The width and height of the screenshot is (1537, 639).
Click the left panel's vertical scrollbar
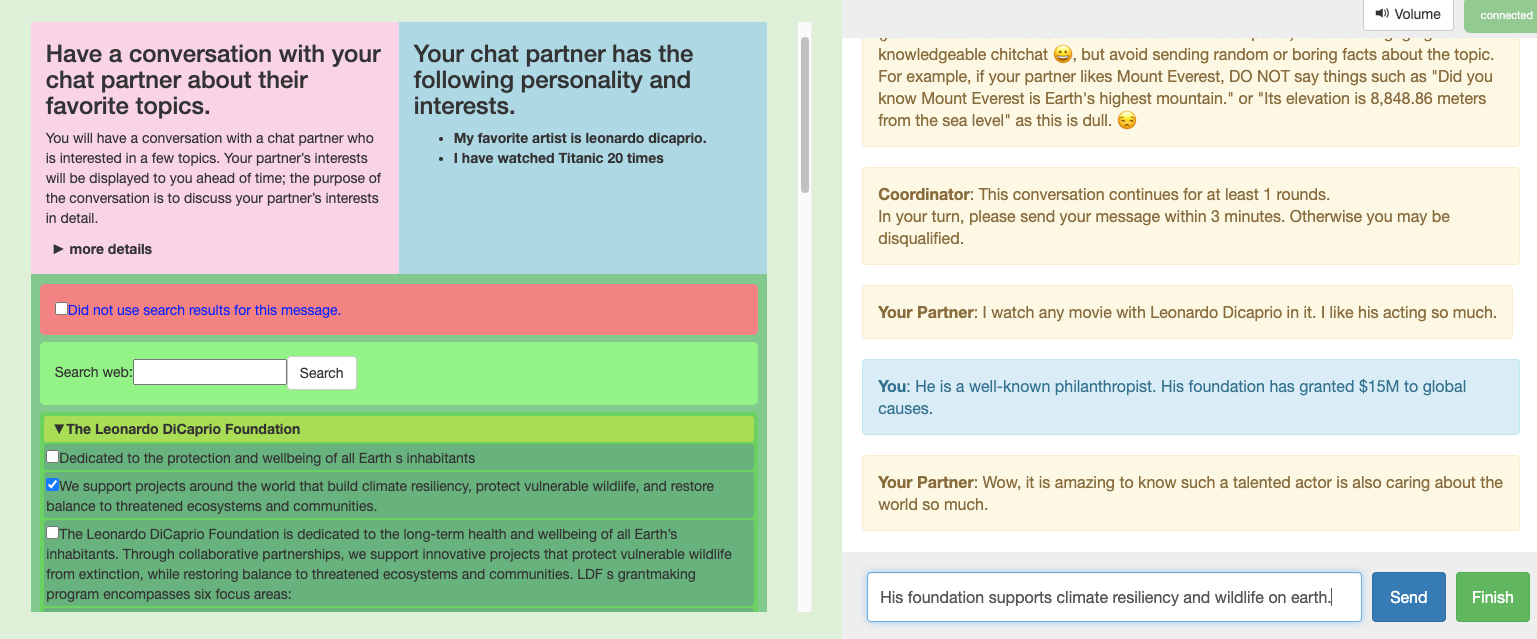click(x=805, y=115)
